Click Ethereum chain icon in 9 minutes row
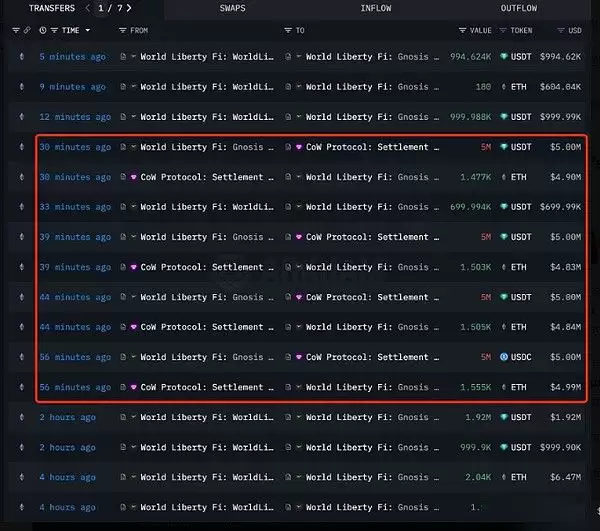The height and width of the screenshot is (531, 600). click(22, 87)
